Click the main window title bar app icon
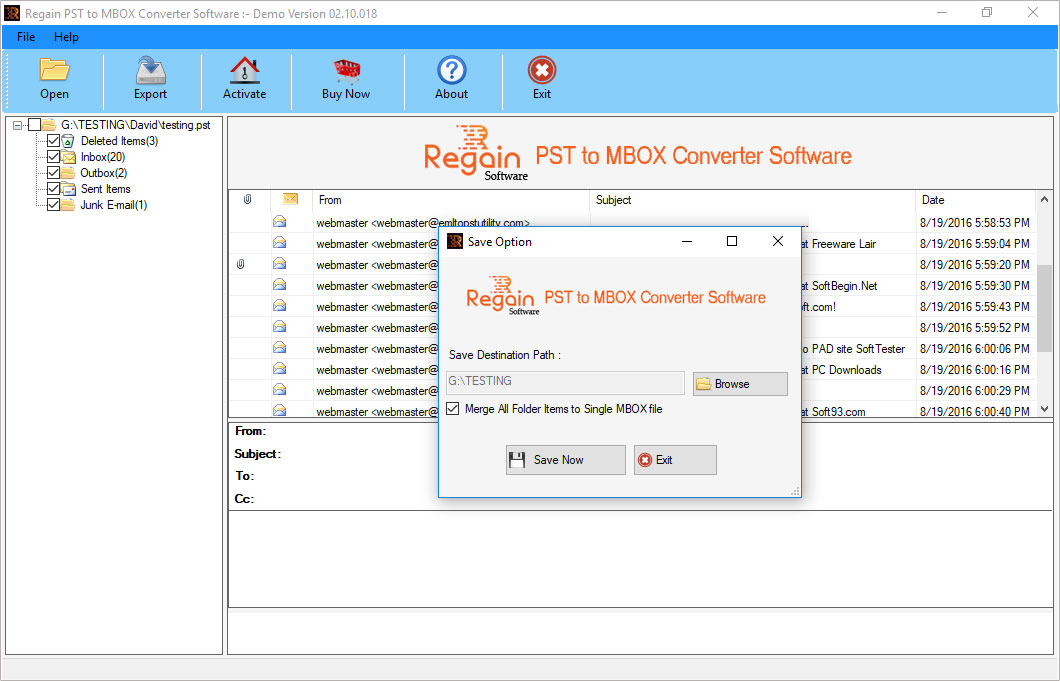This screenshot has width=1060, height=681. tap(12, 13)
